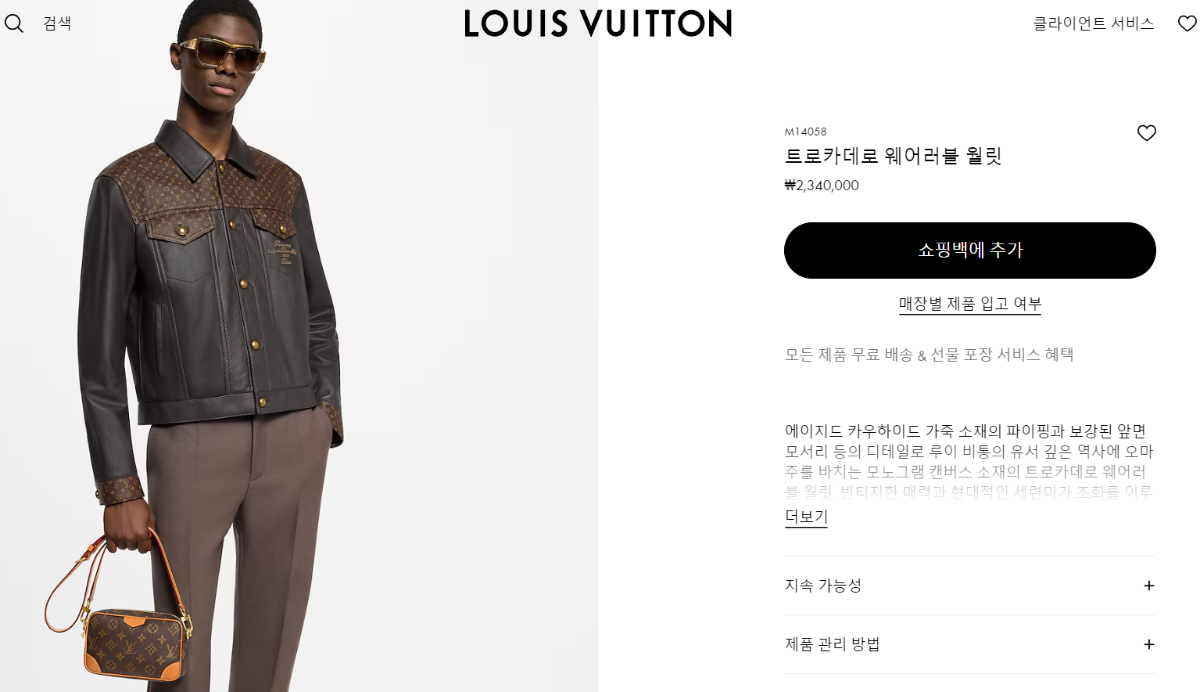Click the product description paragraph
Image resolution: width=1200 pixels, height=692 pixels.
(970, 461)
